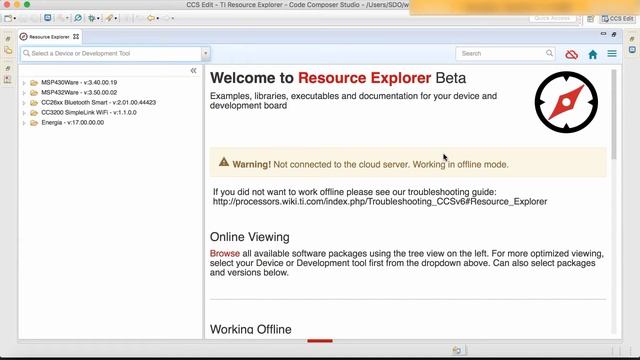640x360 pixels.
Task: Click the CC26xx Bluetooth Smart folder icon
Action: [x=34, y=103]
